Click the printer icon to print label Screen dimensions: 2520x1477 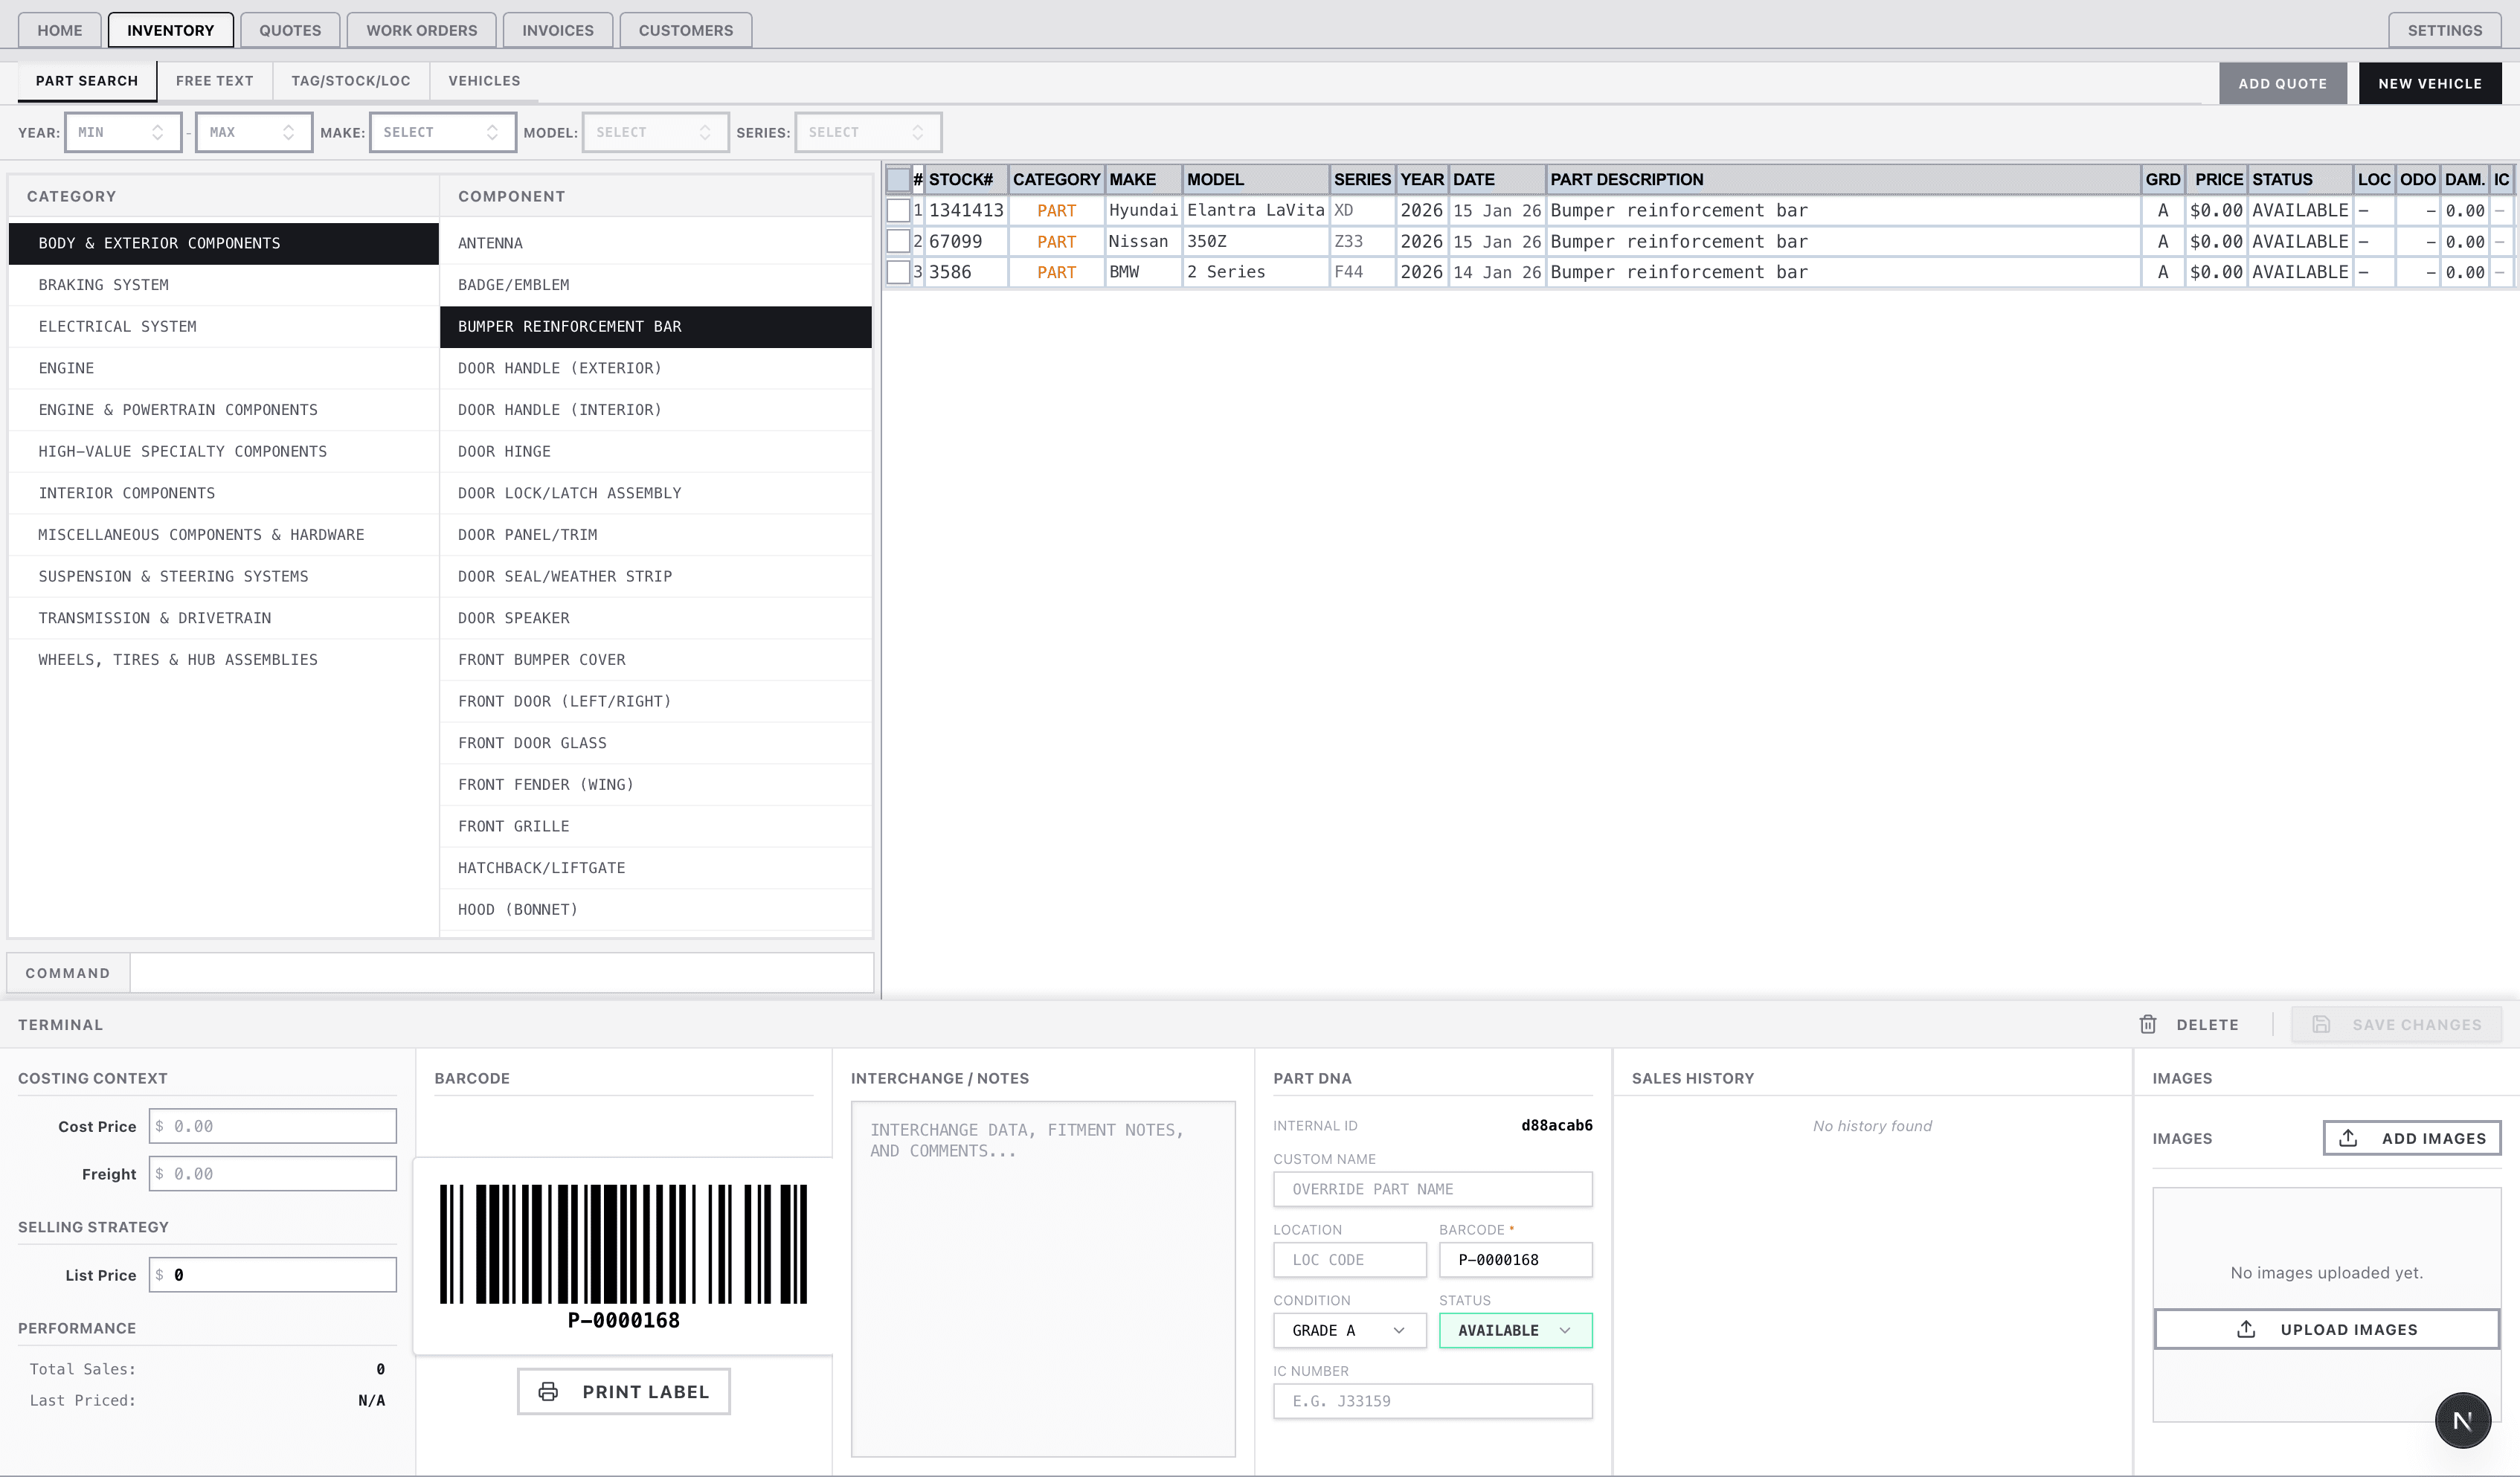[549, 1391]
